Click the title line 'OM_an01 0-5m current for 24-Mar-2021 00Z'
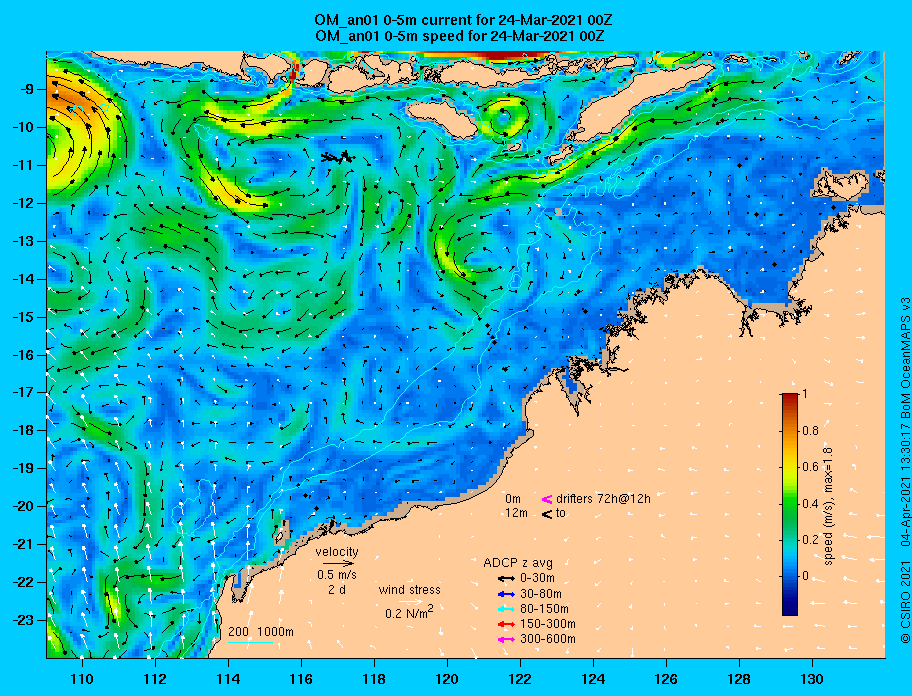 (x=463, y=20)
